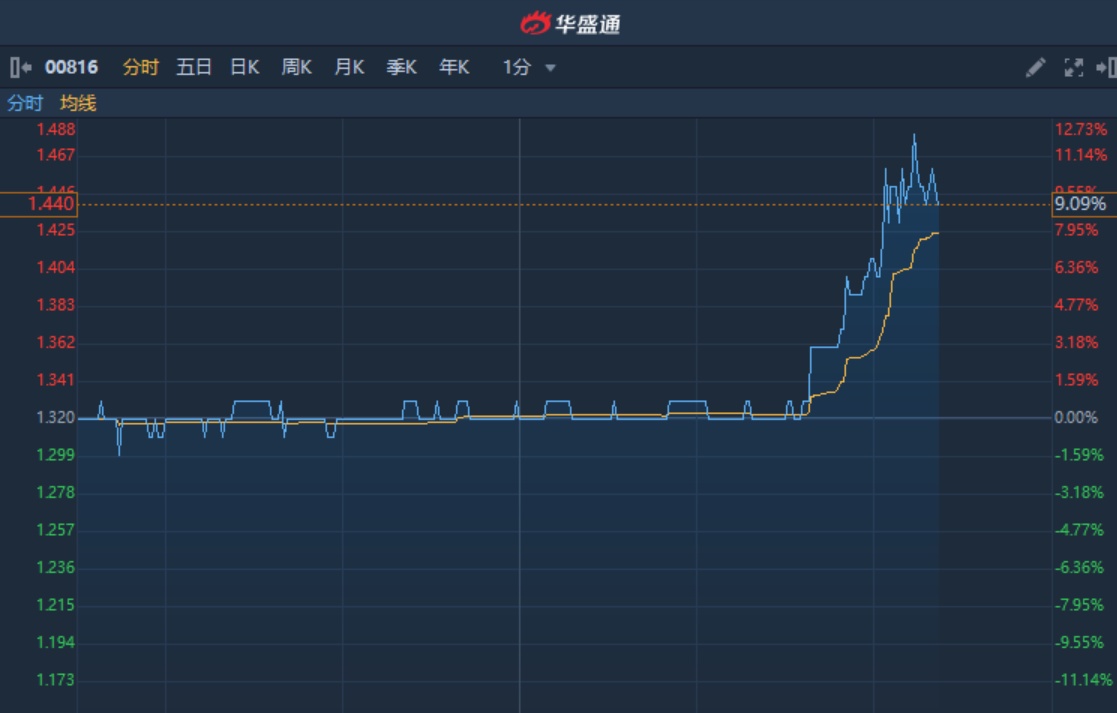Click the price peak on the chart
The image size is (1117, 713).
(914, 135)
